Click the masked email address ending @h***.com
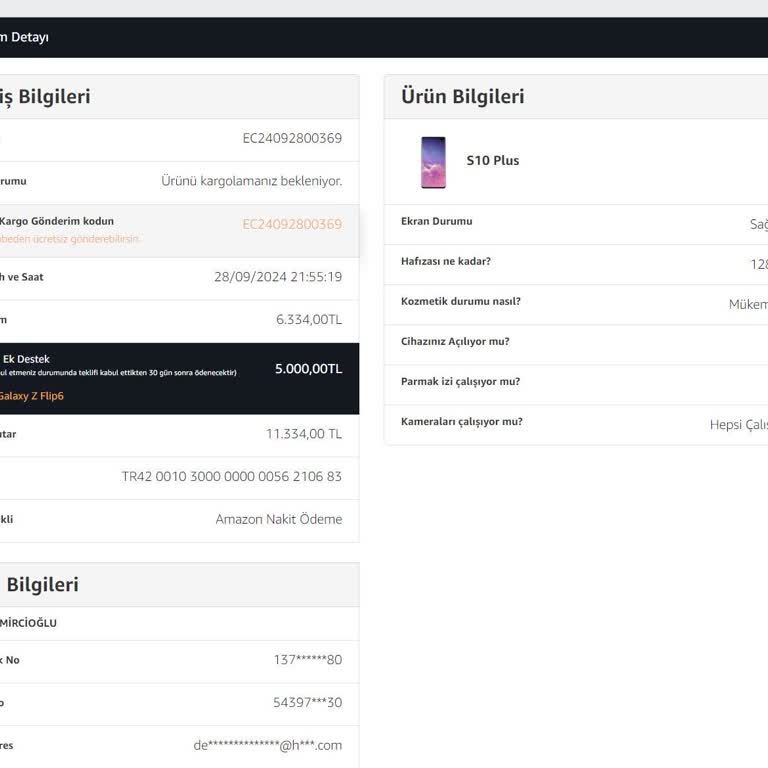Screen dimensions: 768x768 267,745
